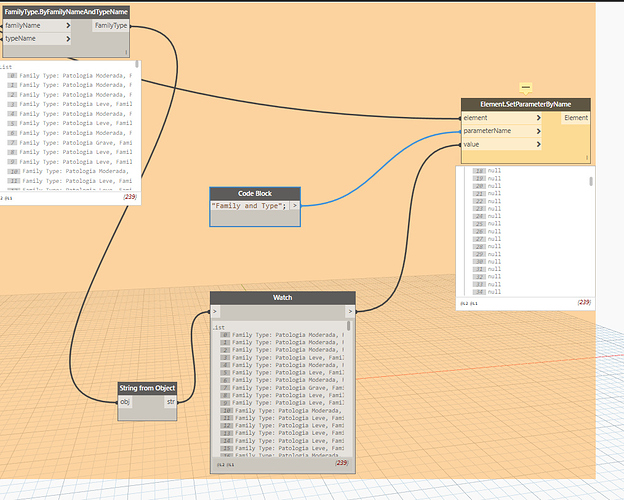The width and height of the screenshot is (624, 500).
Task: Open the parameterName port chevron
Action: pyautogui.click(x=538, y=131)
